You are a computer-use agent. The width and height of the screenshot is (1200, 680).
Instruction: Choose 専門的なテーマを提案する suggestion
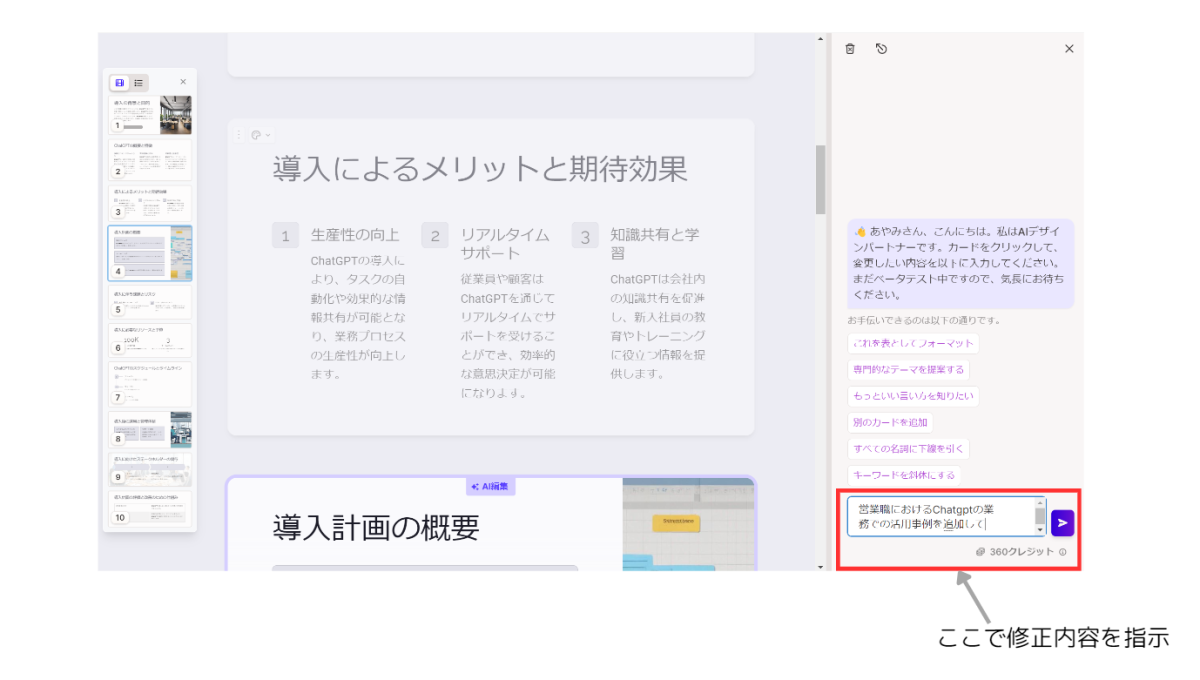tap(908, 370)
